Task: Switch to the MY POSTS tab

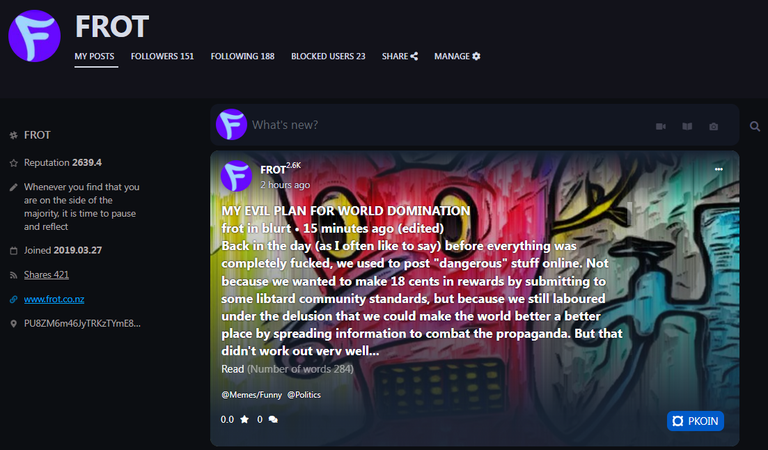Action: tap(95, 56)
